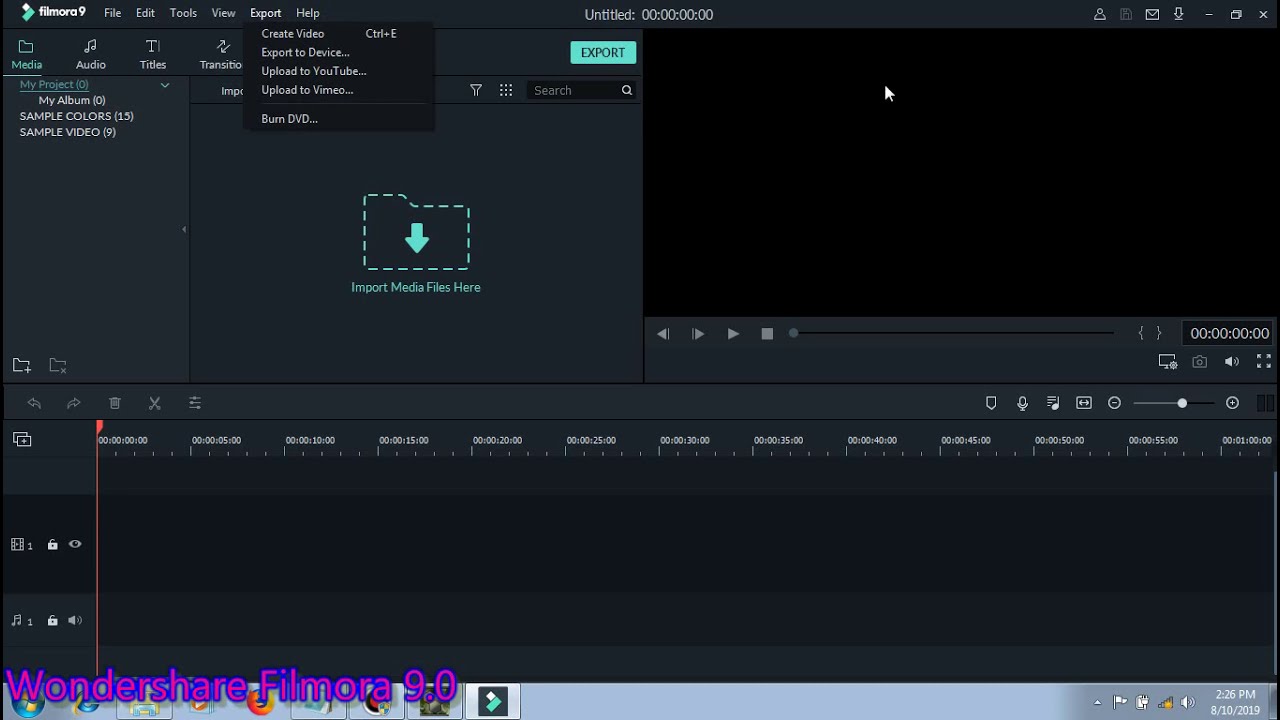Click the zoom to fit timeline icon
1280x720 pixels.
click(x=1084, y=403)
